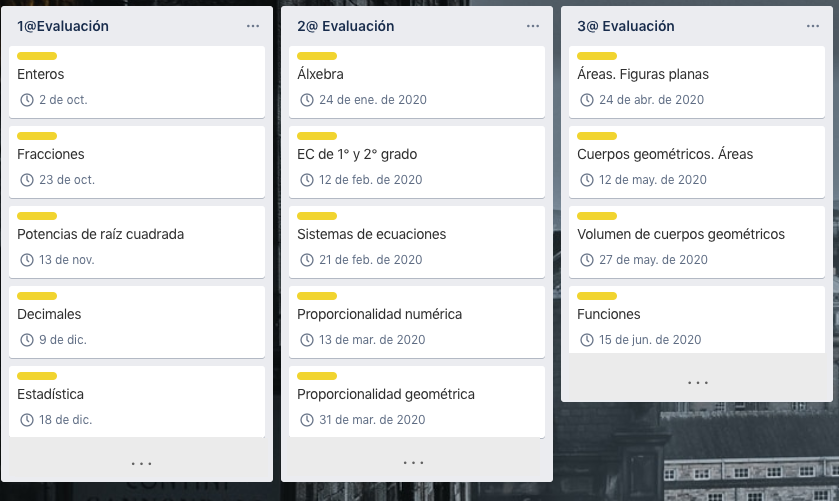Click the clock icon on Enteros card
The height and width of the screenshot is (501, 839).
point(27,100)
